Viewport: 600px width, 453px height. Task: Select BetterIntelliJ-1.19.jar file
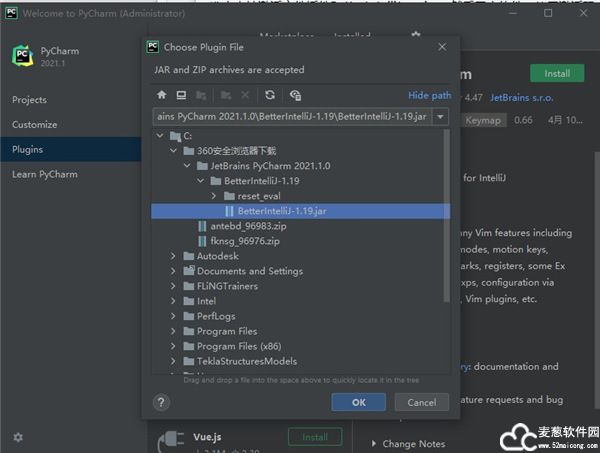pos(300,211)
